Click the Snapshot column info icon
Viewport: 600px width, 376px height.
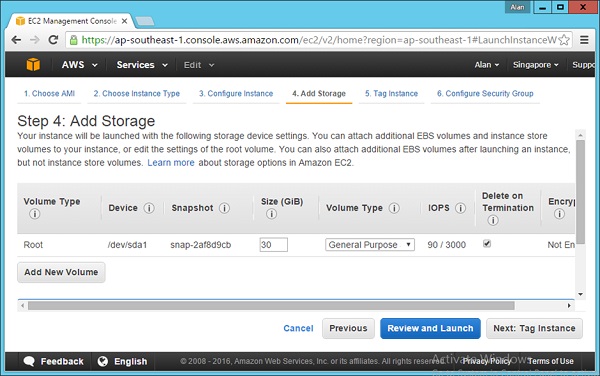(x=224, y=208)
